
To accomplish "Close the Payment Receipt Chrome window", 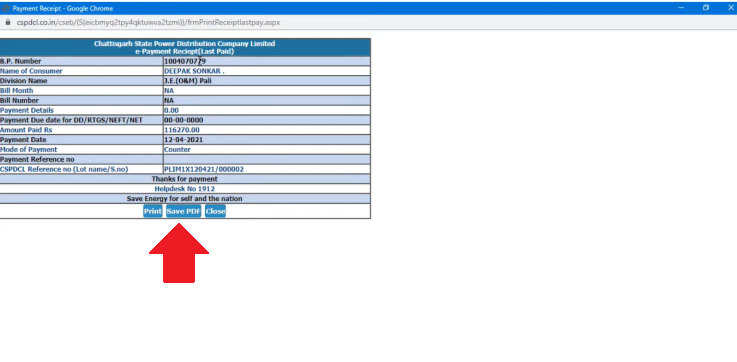I will point(730,8).
